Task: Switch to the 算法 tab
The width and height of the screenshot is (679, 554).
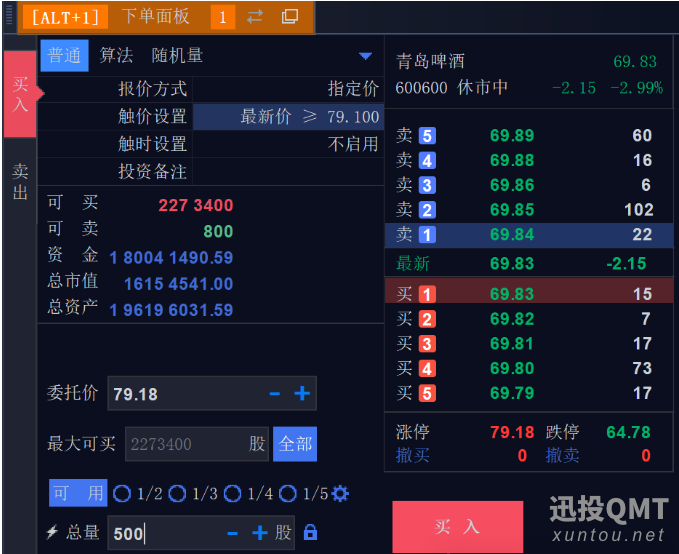Action: (x=116, y=55)
